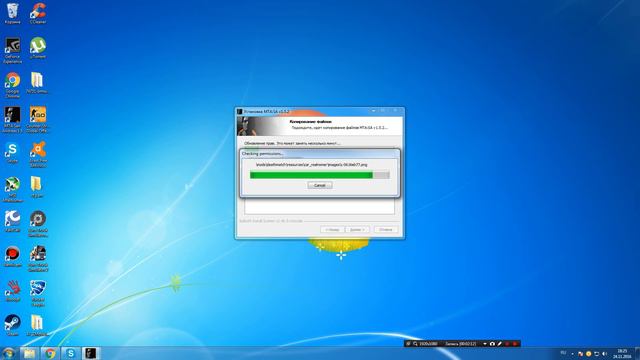The width and height of the screenshot is (640, 360).
Task: Open the volume speaker tray icon
Action: [x=604, y=353]
